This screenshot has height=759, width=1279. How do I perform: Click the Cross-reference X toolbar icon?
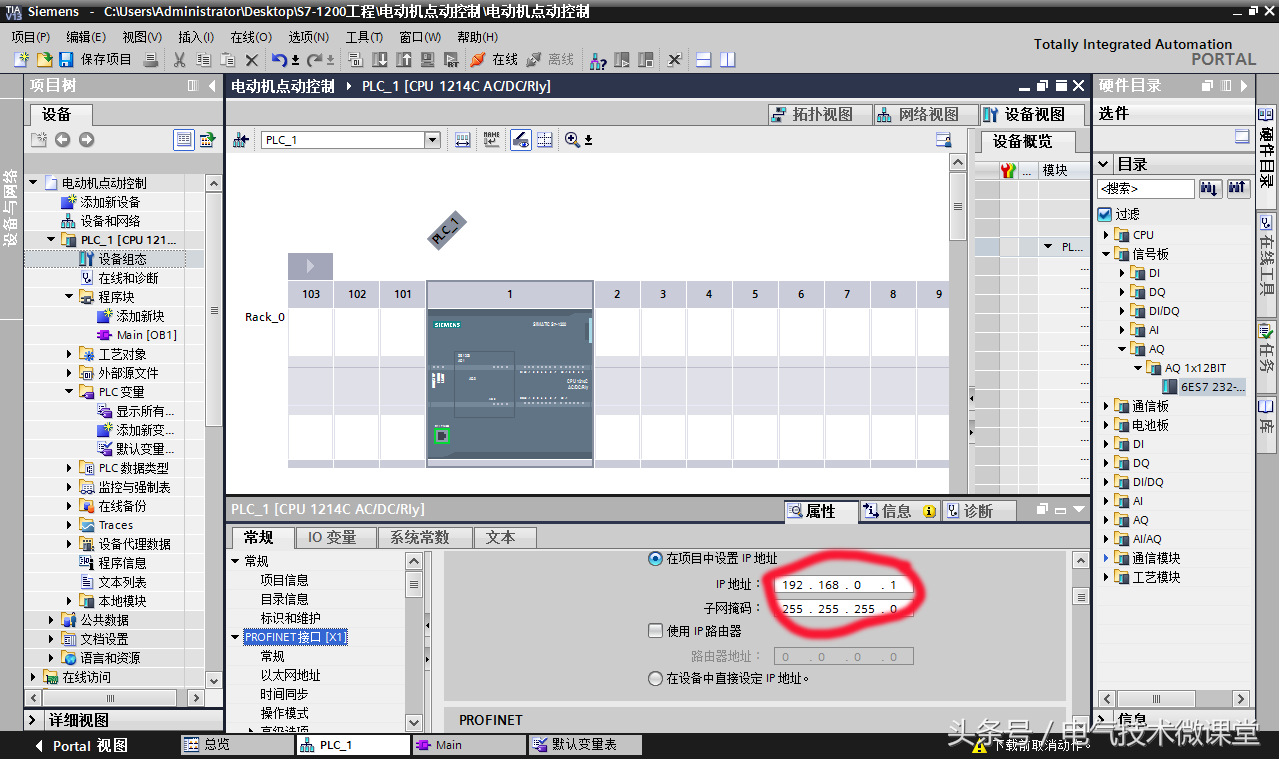[675, 60]
